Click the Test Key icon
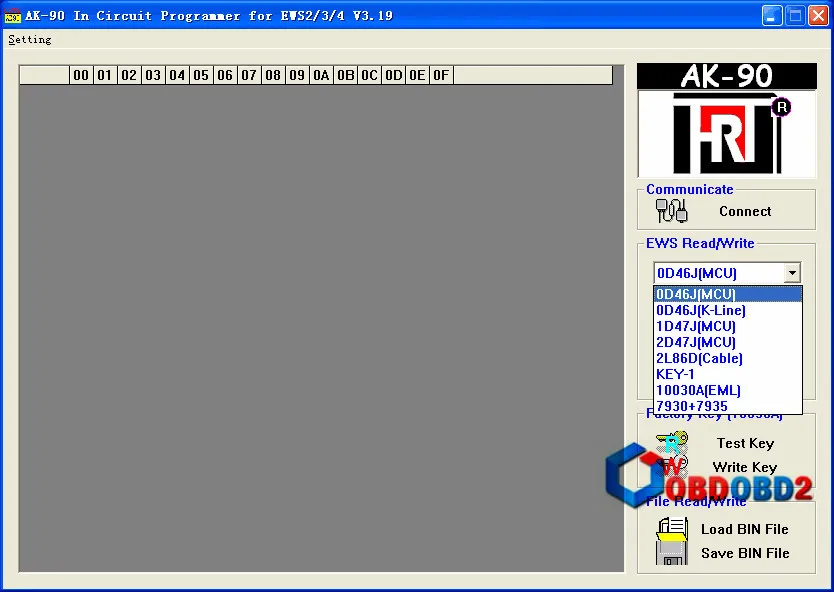Screen dimensions: 834x592 [x=672, y=443]
